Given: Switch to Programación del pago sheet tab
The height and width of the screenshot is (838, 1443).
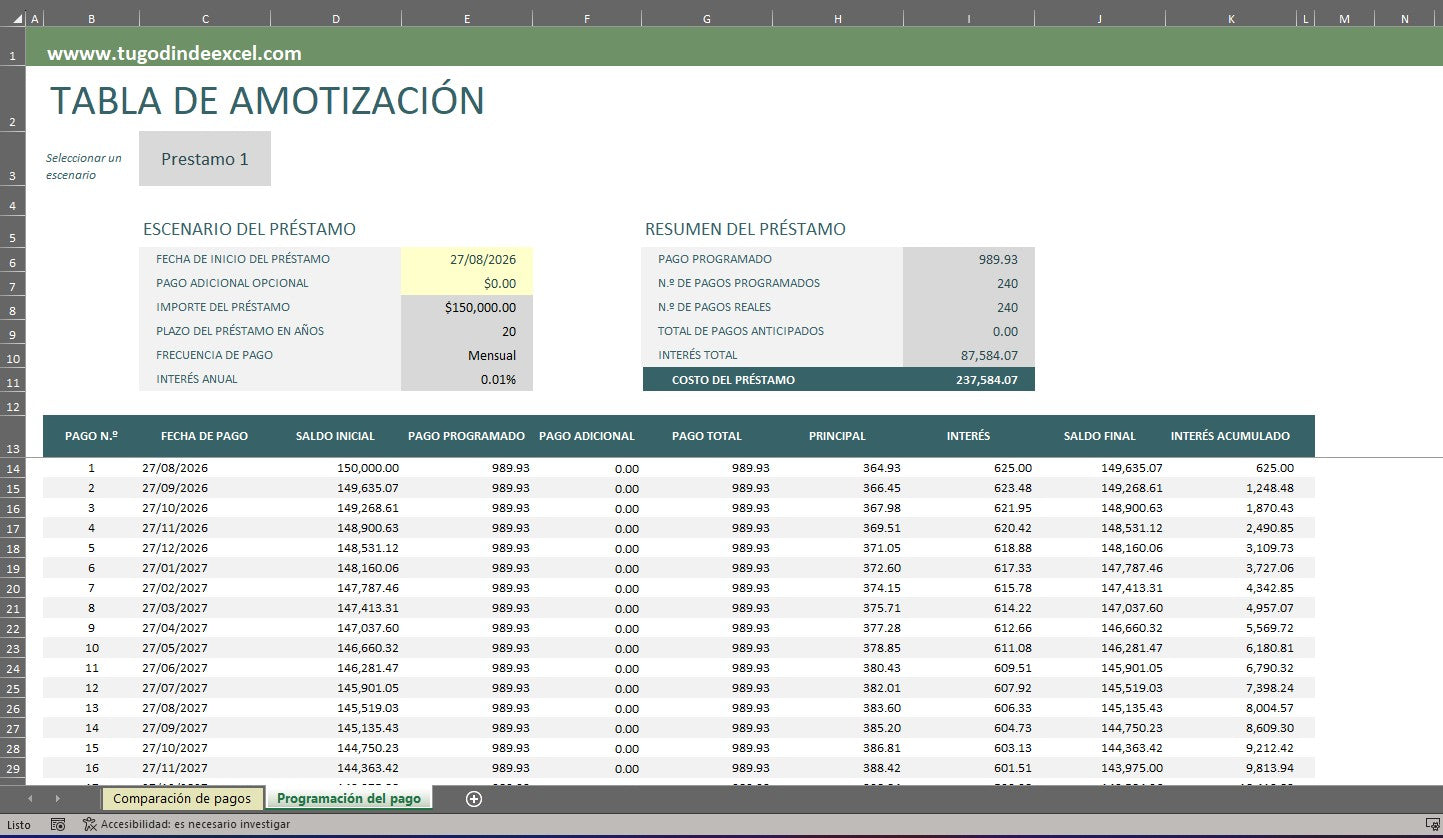Looking at the screenshot, I should pyautogui.click(x=349, y=798).
